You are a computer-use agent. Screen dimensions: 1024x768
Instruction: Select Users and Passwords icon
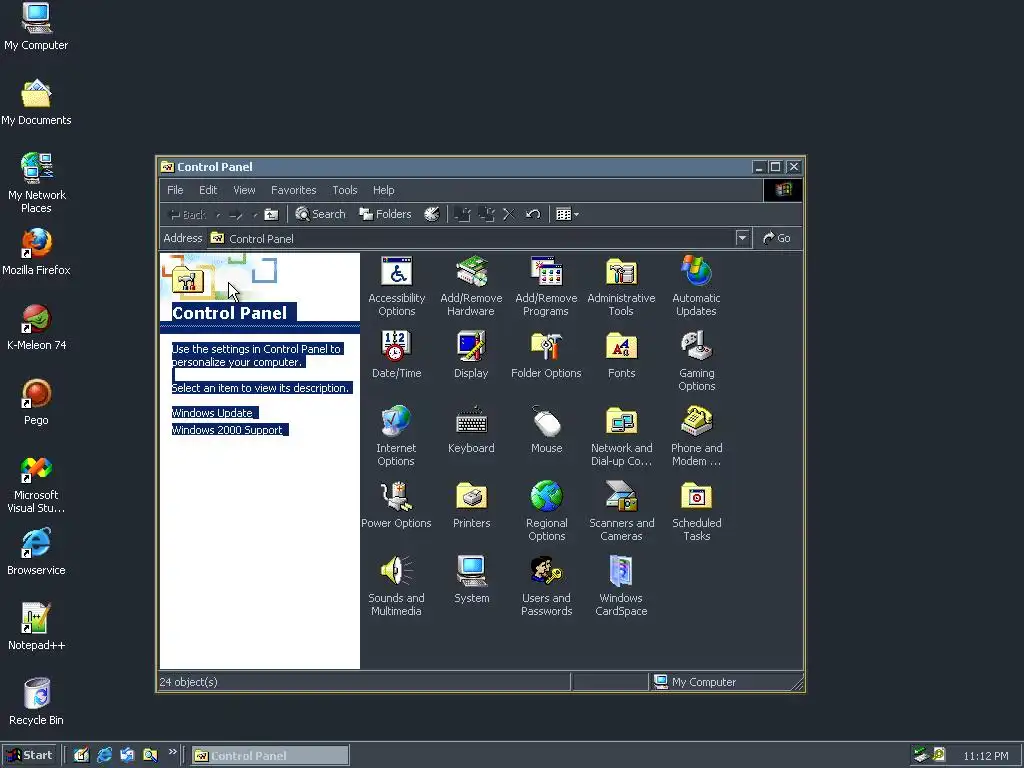point(546,586)
